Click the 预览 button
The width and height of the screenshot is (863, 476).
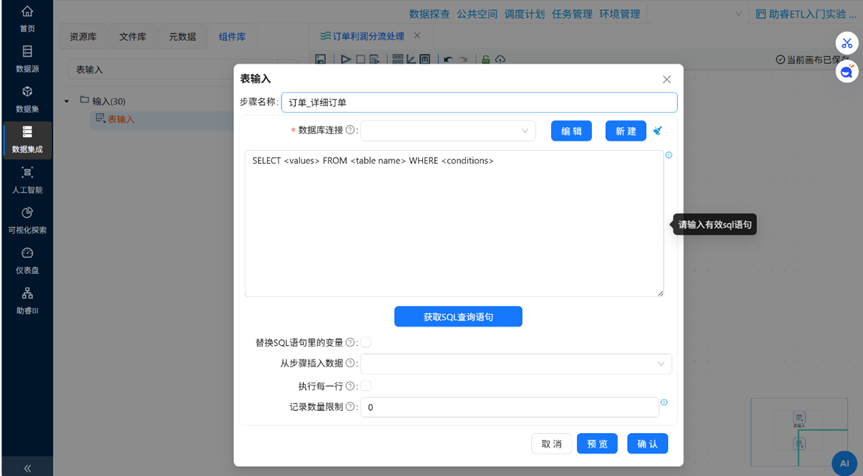tap(597, 444)
